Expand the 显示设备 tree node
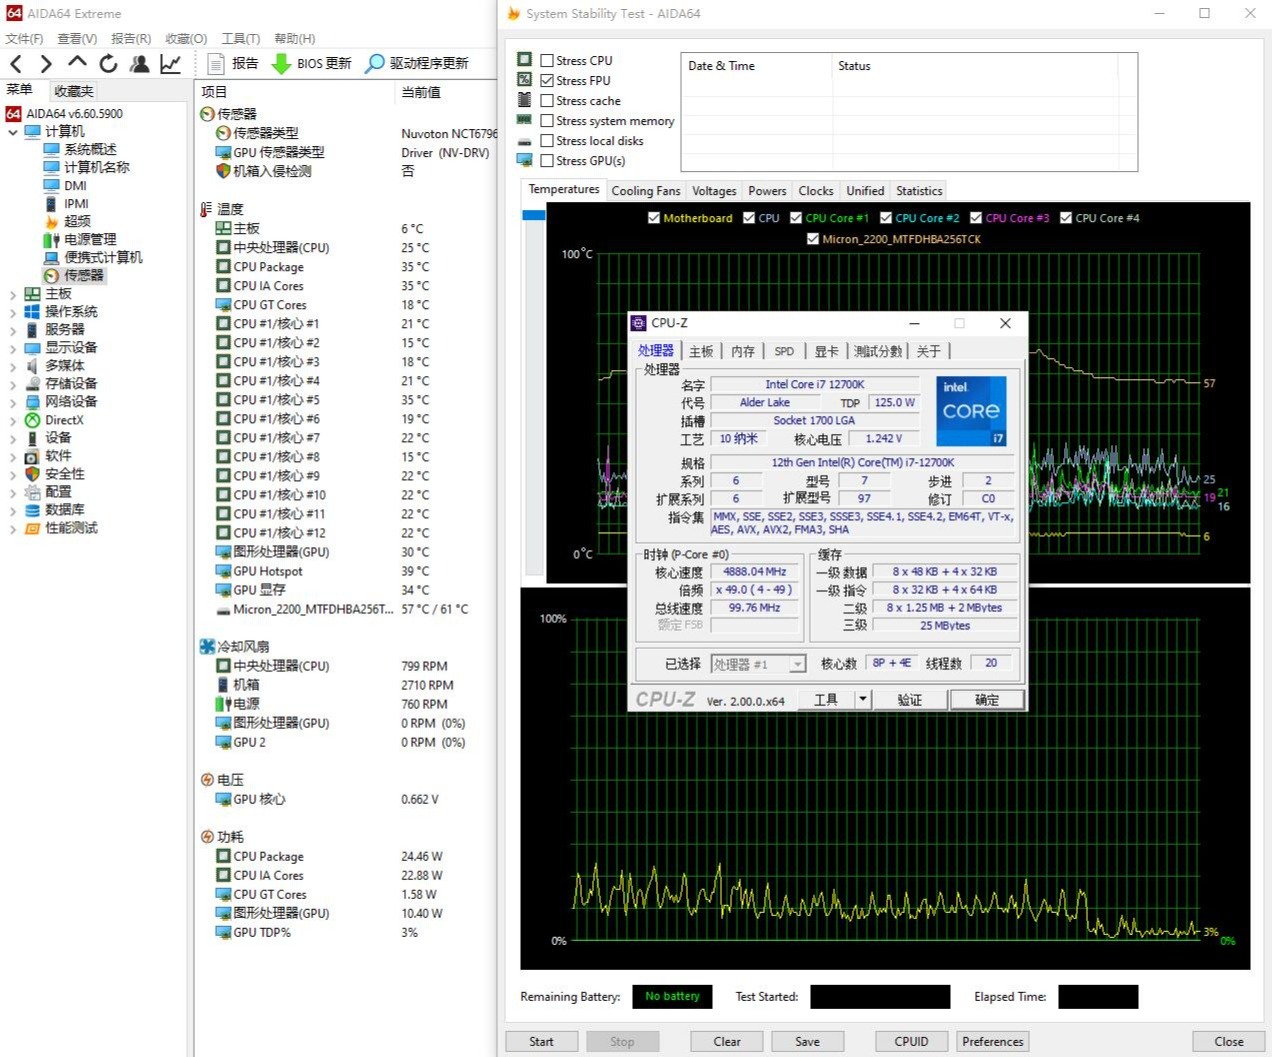 [x=12, y=348]
